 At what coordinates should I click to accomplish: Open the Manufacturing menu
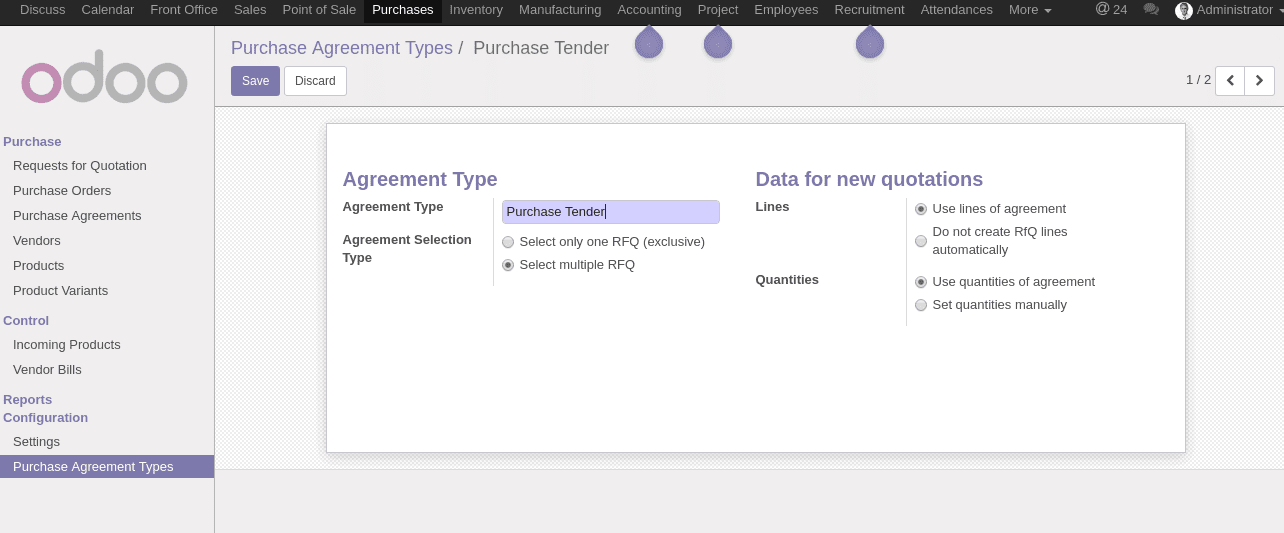(560, 10)
